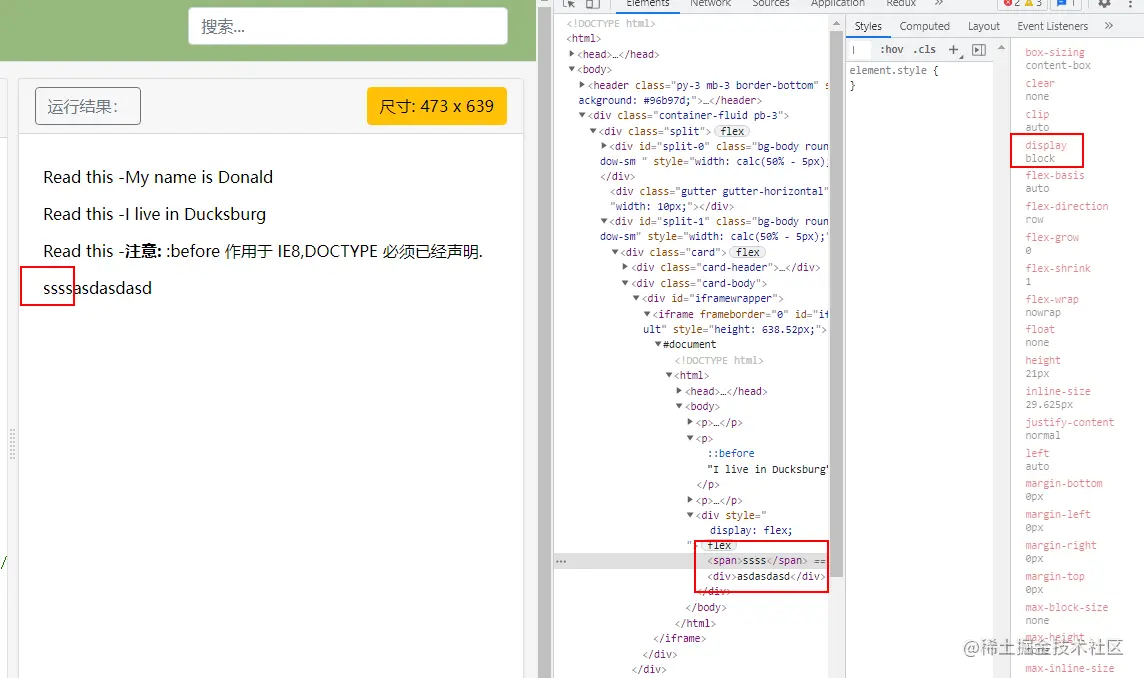The image size is (1144, 678).
Task: Click the computed display property
Action: point(1046,145)
